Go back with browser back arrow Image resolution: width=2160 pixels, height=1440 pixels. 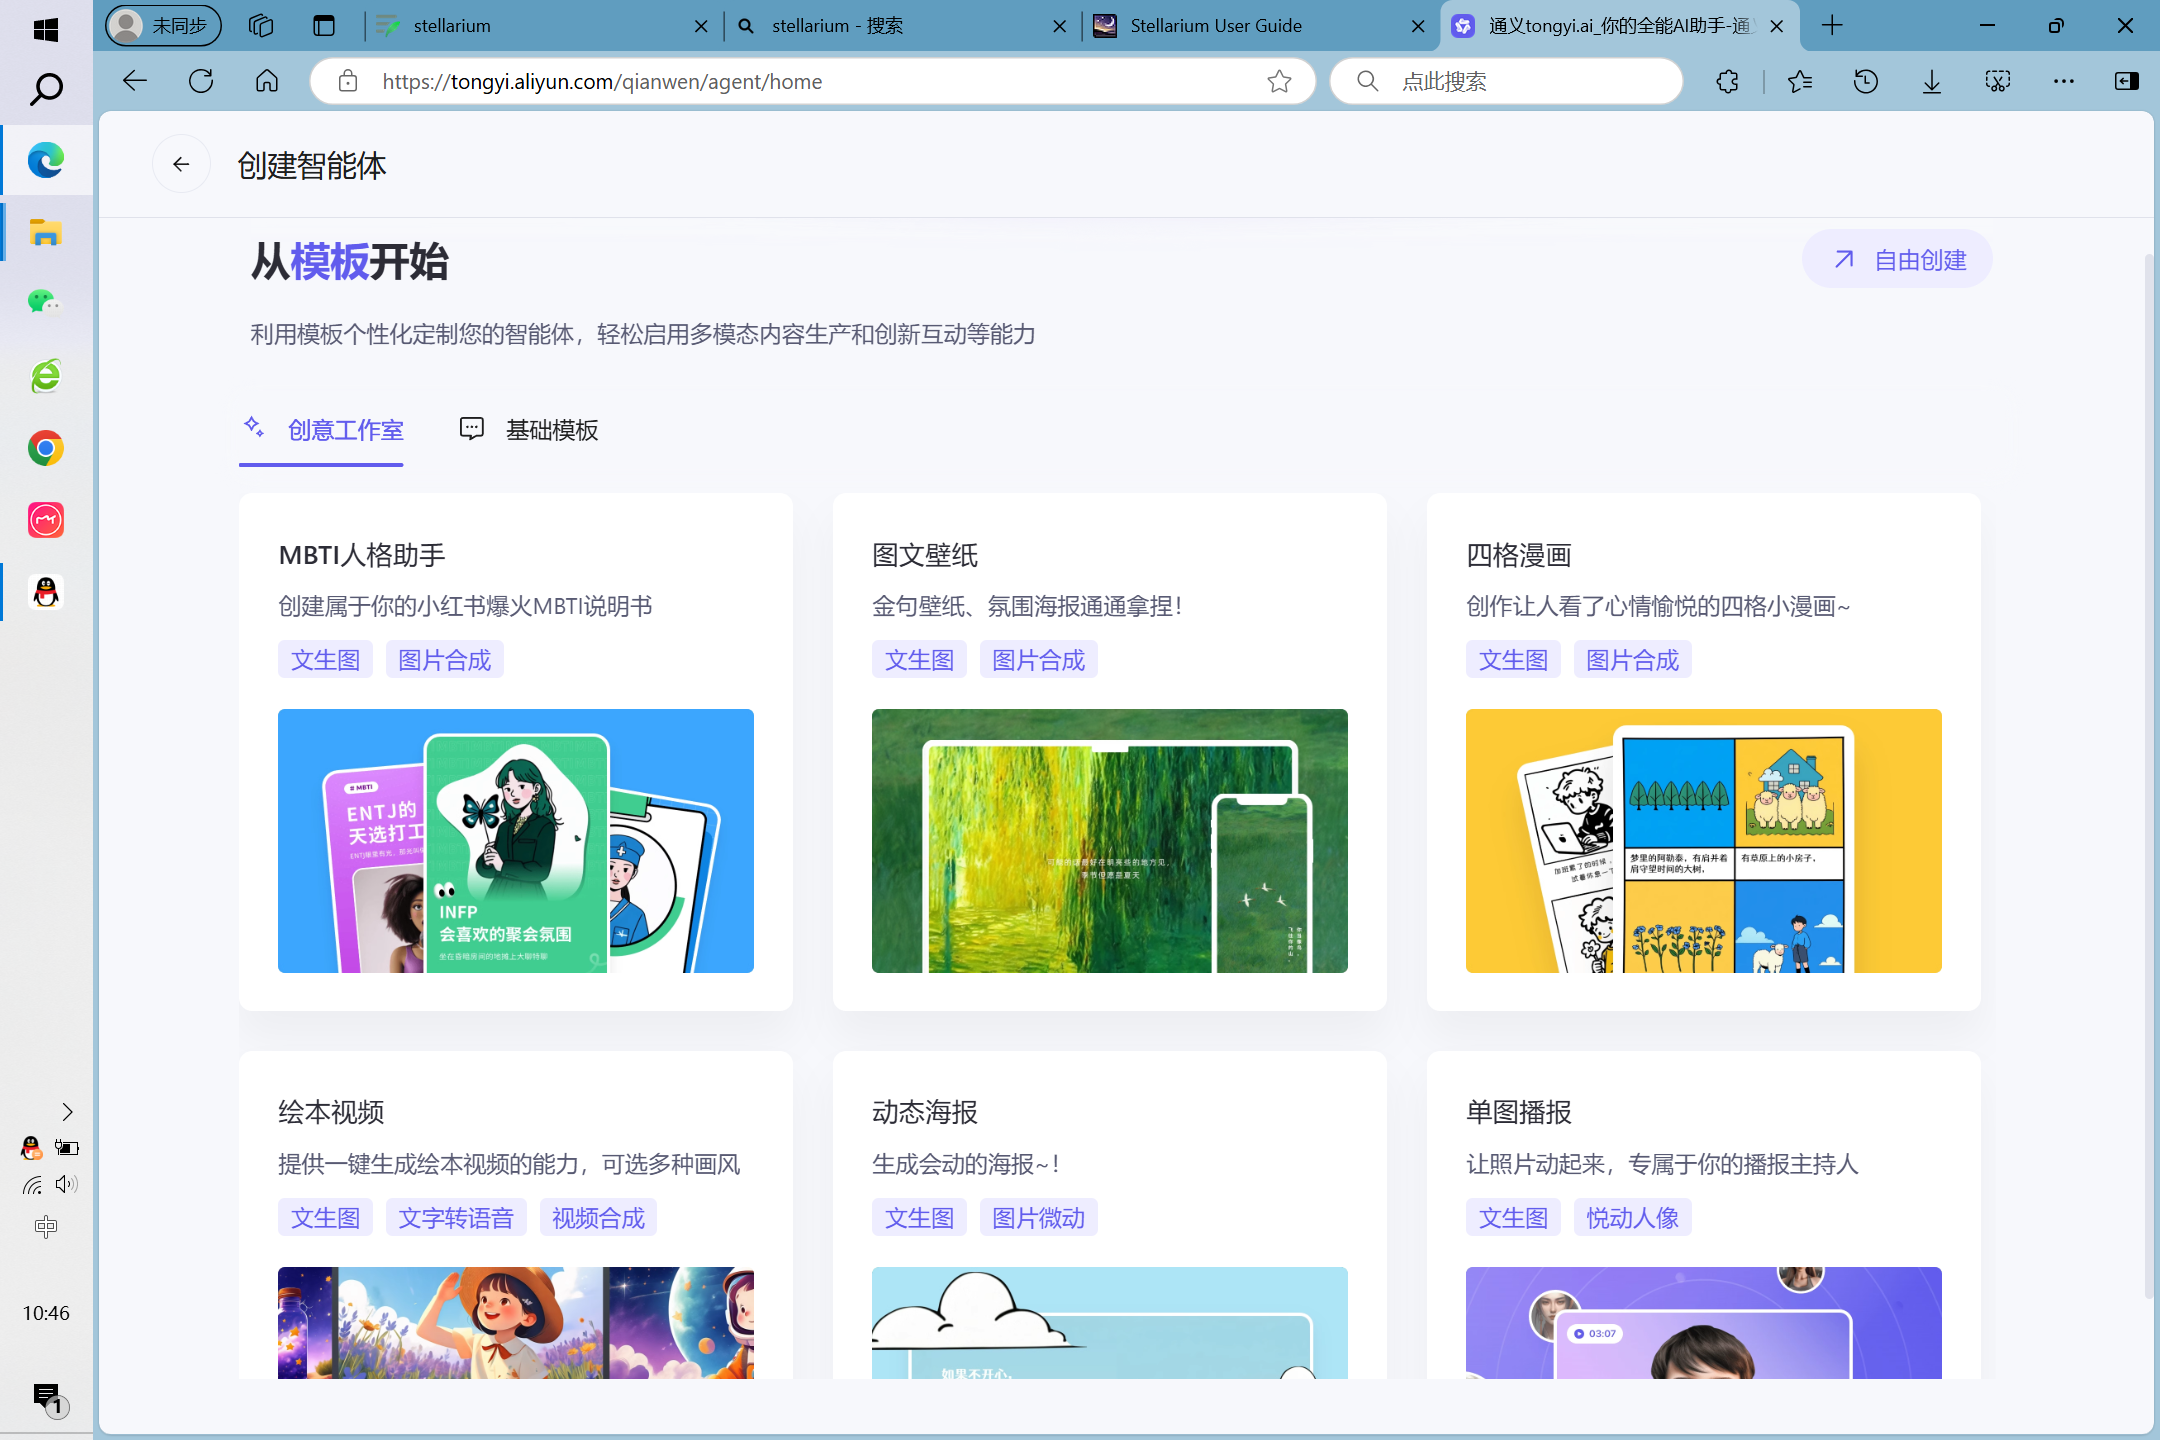(x=134, y=81)
